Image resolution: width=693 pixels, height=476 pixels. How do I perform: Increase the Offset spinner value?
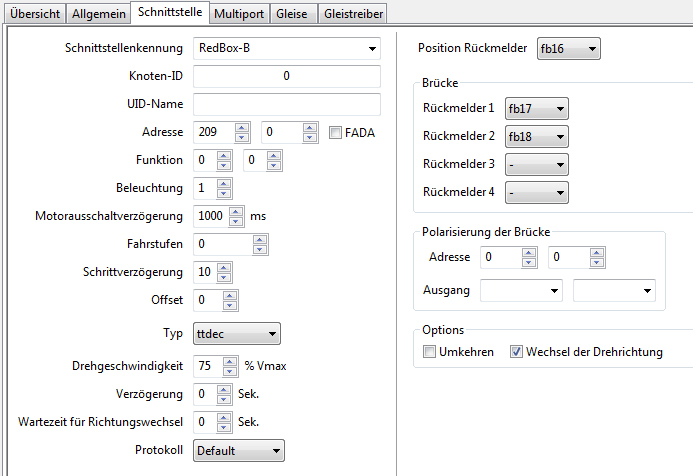pyautogui.click(x=224, y=294)
